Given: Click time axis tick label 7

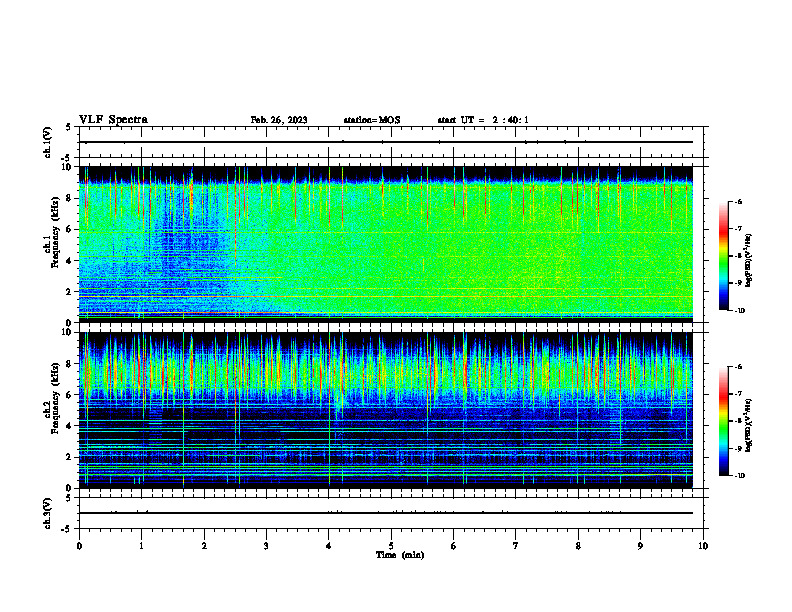Looking at the screenshot, I should [516, 546].
